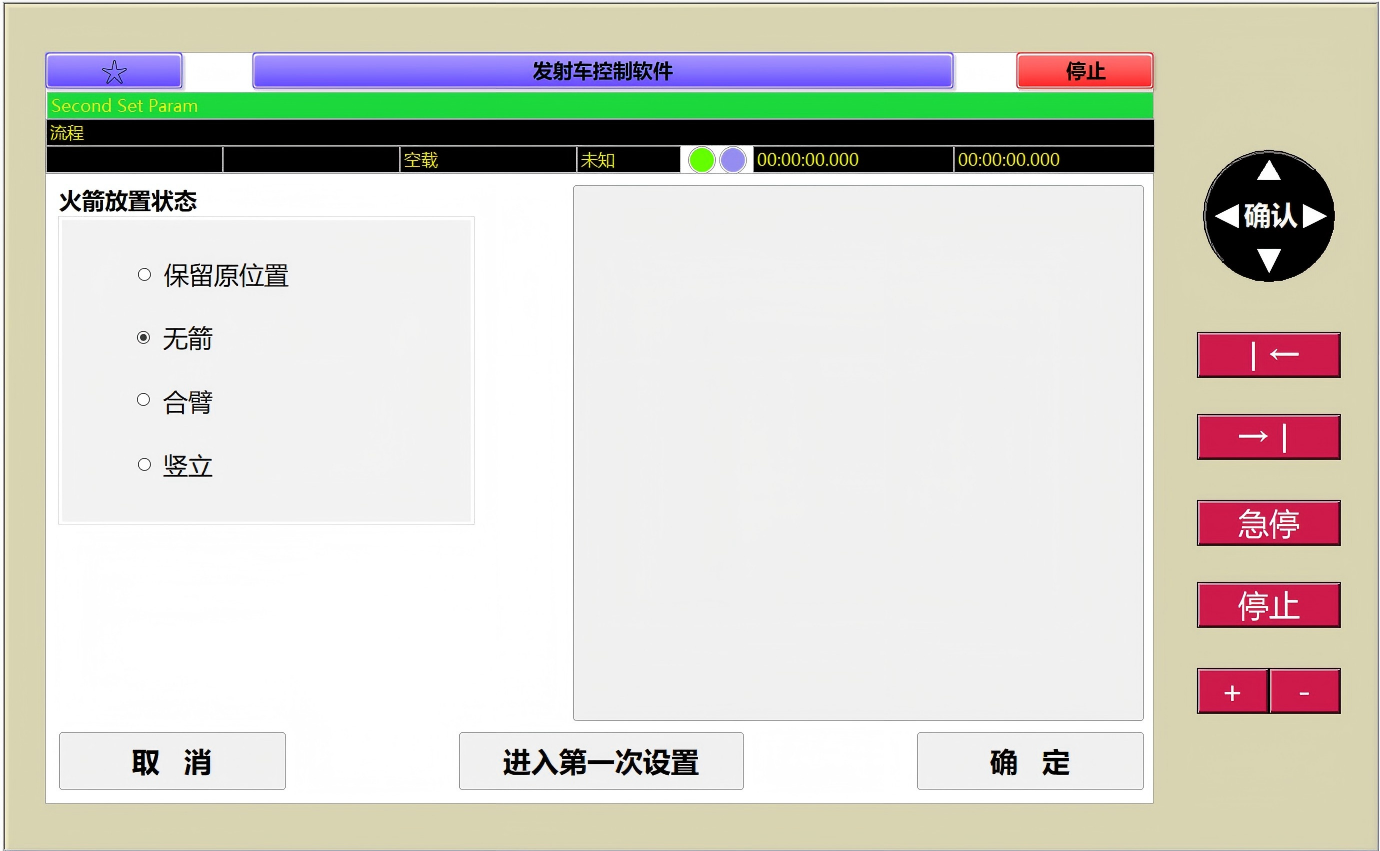This screenshot has width=1380, height=851.
Task: Click the |← back-tab red button
Action: [1268, 355]
